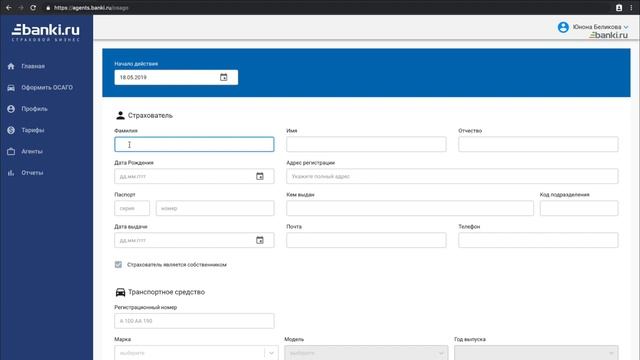Screen dimensions: 640x360
Task: Click the bar chart icon next to Отчеты
Action: click(11, 173)
